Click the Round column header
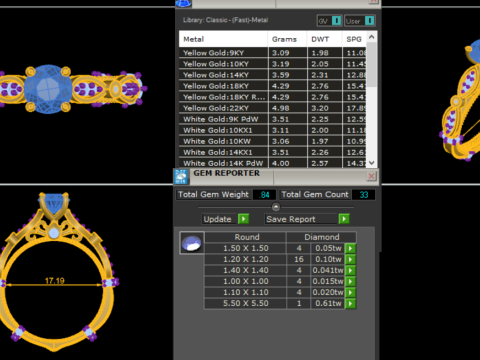480x360 pixels. tap(246, 237)
